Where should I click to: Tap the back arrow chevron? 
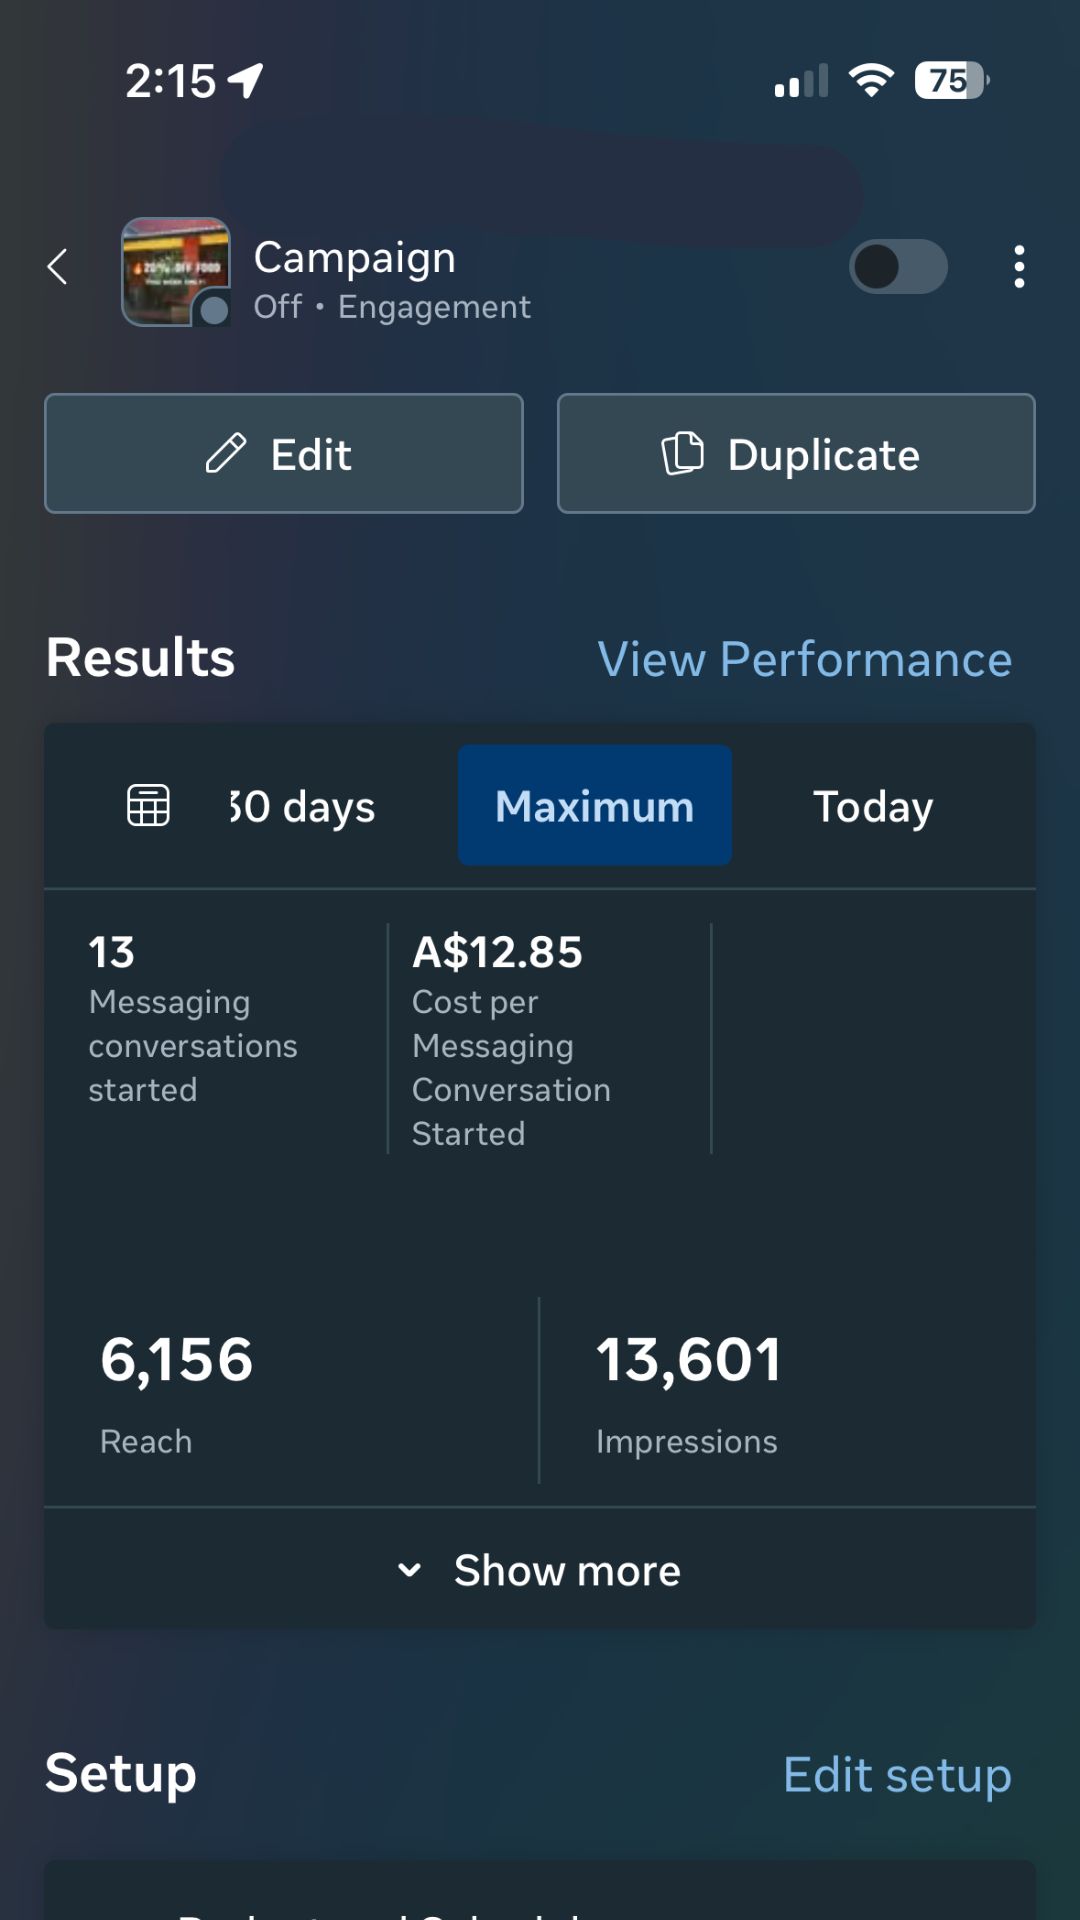click(58, 267)
